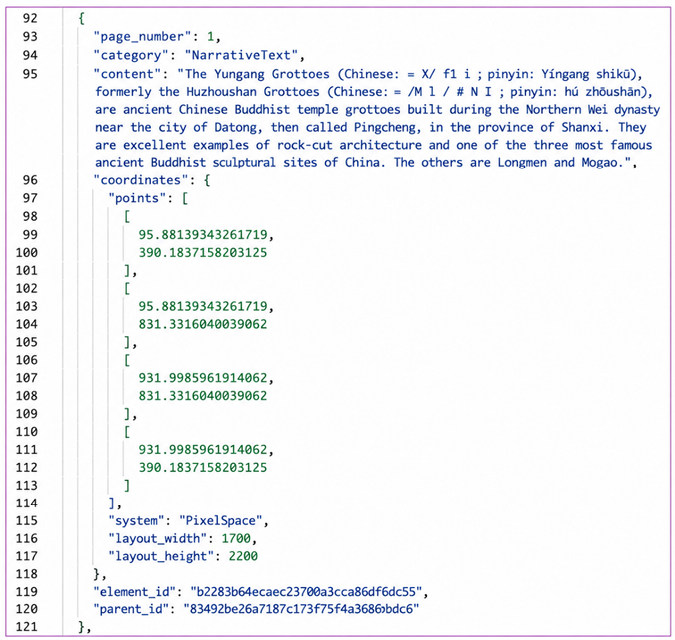Click the closing bracket on line 113
This screenshot has width=675, height=640.
[x=127, y=486]
